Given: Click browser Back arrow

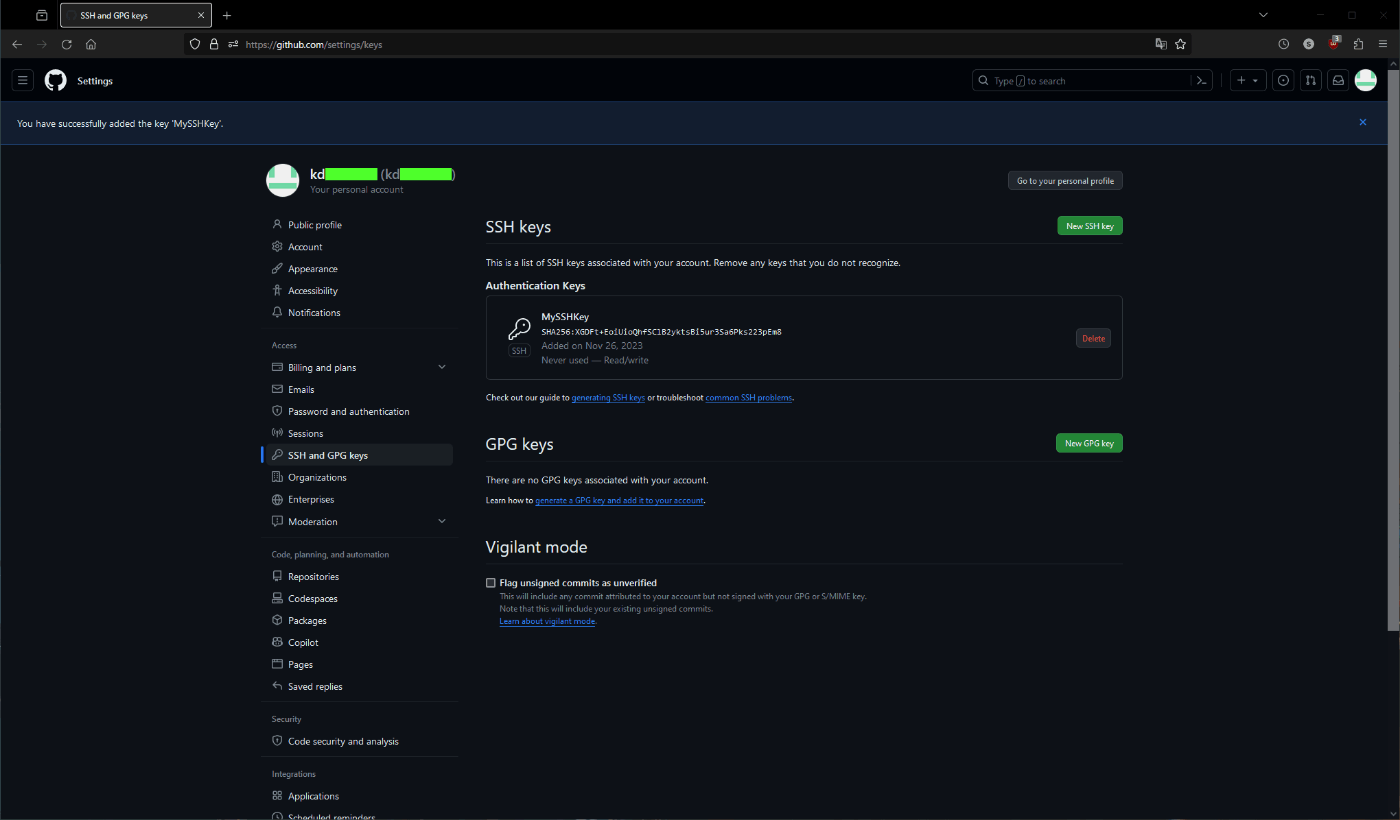Looking at the screenshot, I should tap(17, 44).
